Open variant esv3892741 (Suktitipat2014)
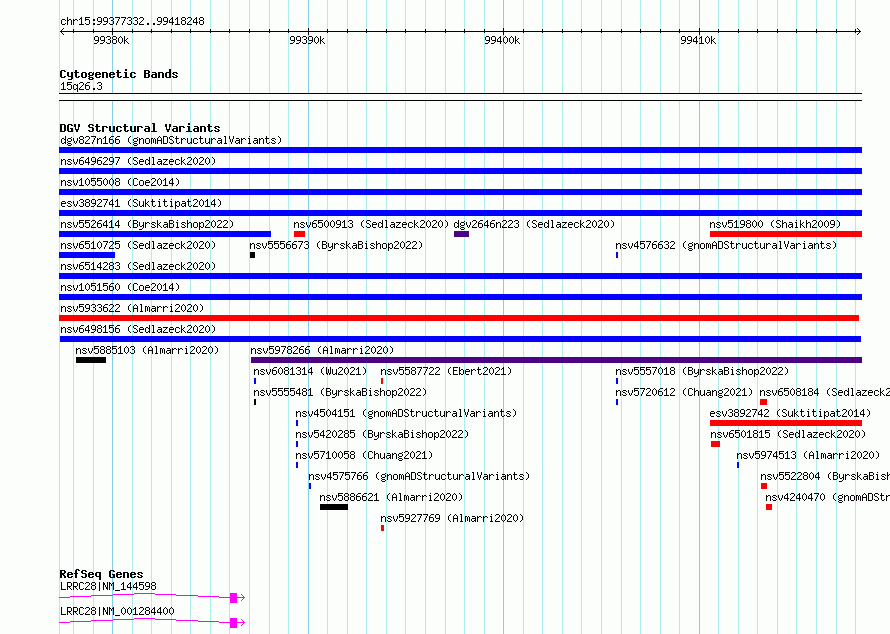This screenshot has width=890, height=634. (x=141, y=203)
